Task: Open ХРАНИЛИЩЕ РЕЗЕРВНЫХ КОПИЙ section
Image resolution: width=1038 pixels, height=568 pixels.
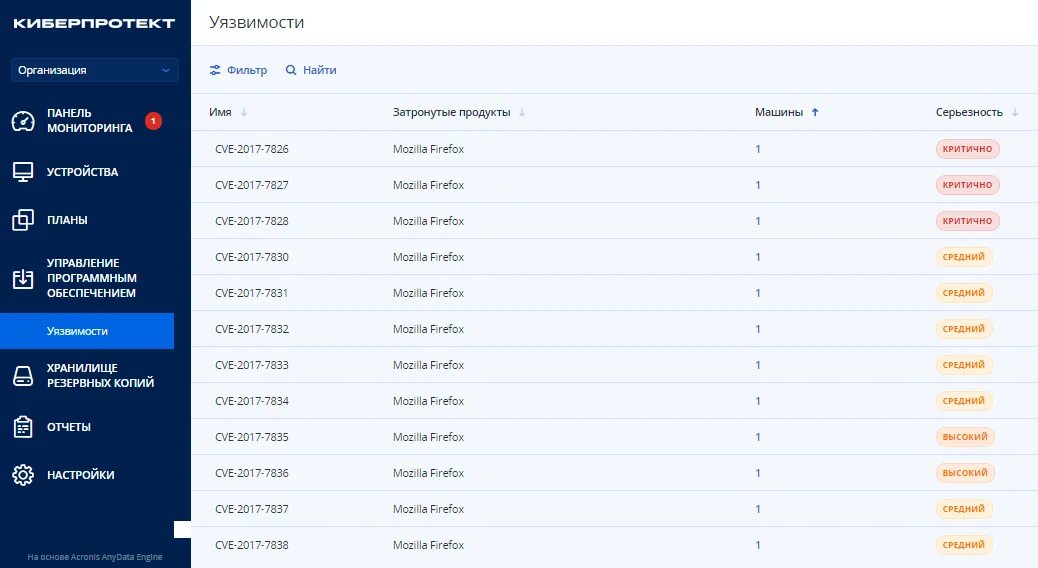Action: pyautogui.click(x=100, y=375)
